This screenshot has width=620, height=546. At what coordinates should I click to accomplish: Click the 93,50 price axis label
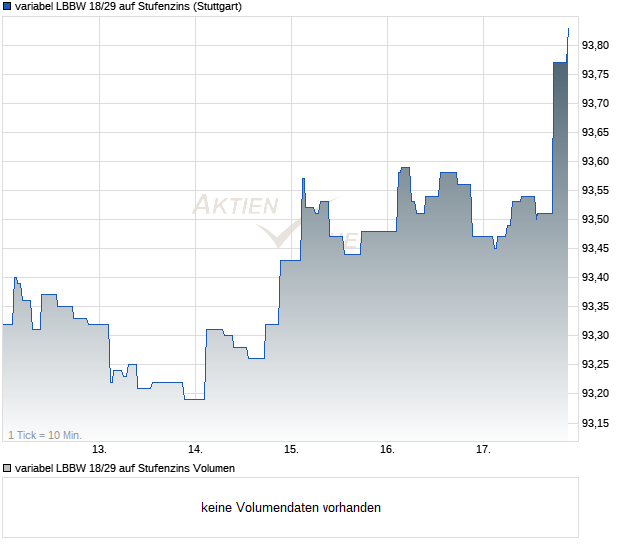pyautogui.click(x=595, y=219)
